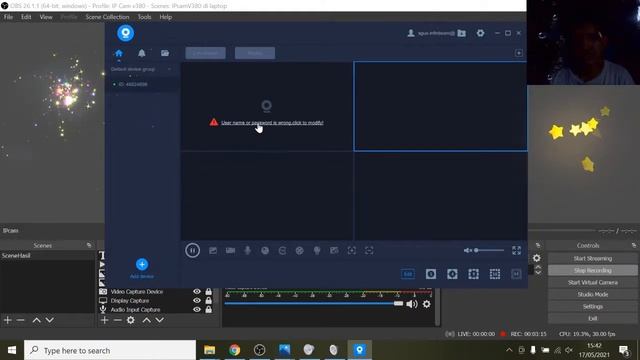Viewport: 640px width, 360px height.
Task: Open the OBS Help menu
Action: tap(166, 17)
